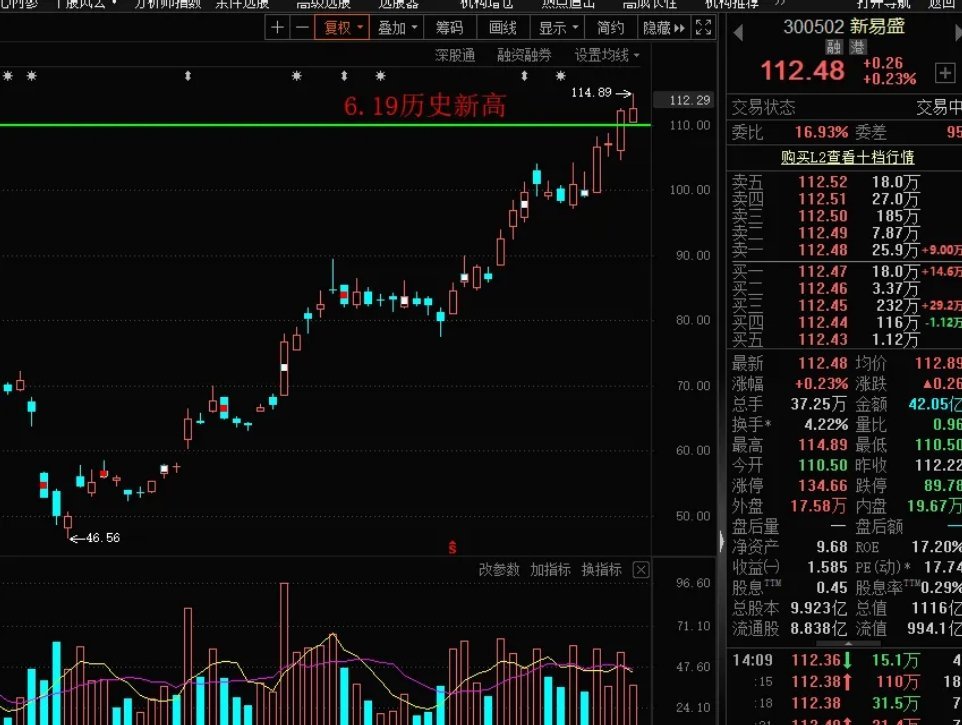Screen dimensions: 962x725
Task: Switch to 简约 simplified view
Action: click(610, 28)
